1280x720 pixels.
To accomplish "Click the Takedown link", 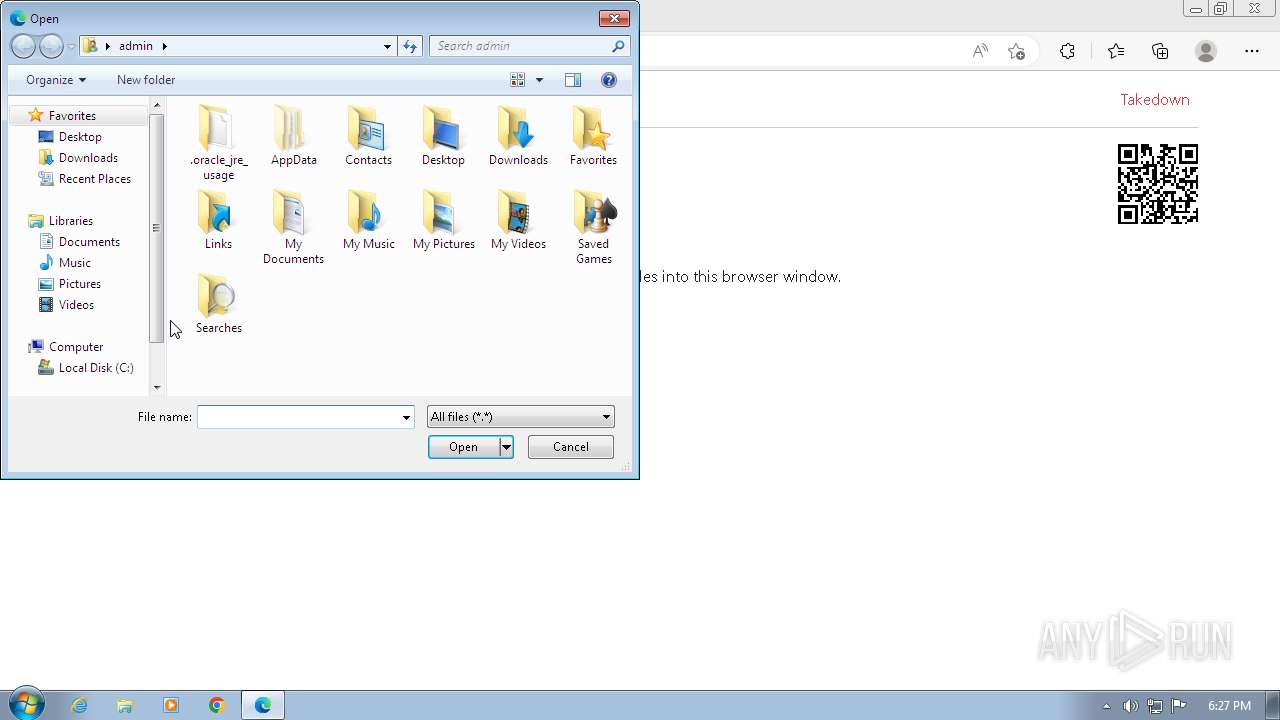I will click(1154, 99).
